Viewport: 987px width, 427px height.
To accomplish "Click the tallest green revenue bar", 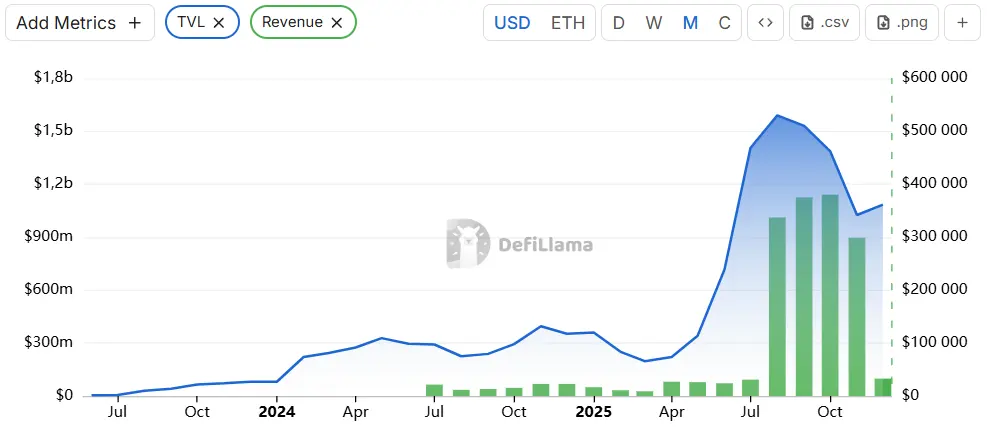I will coord(829,295).
